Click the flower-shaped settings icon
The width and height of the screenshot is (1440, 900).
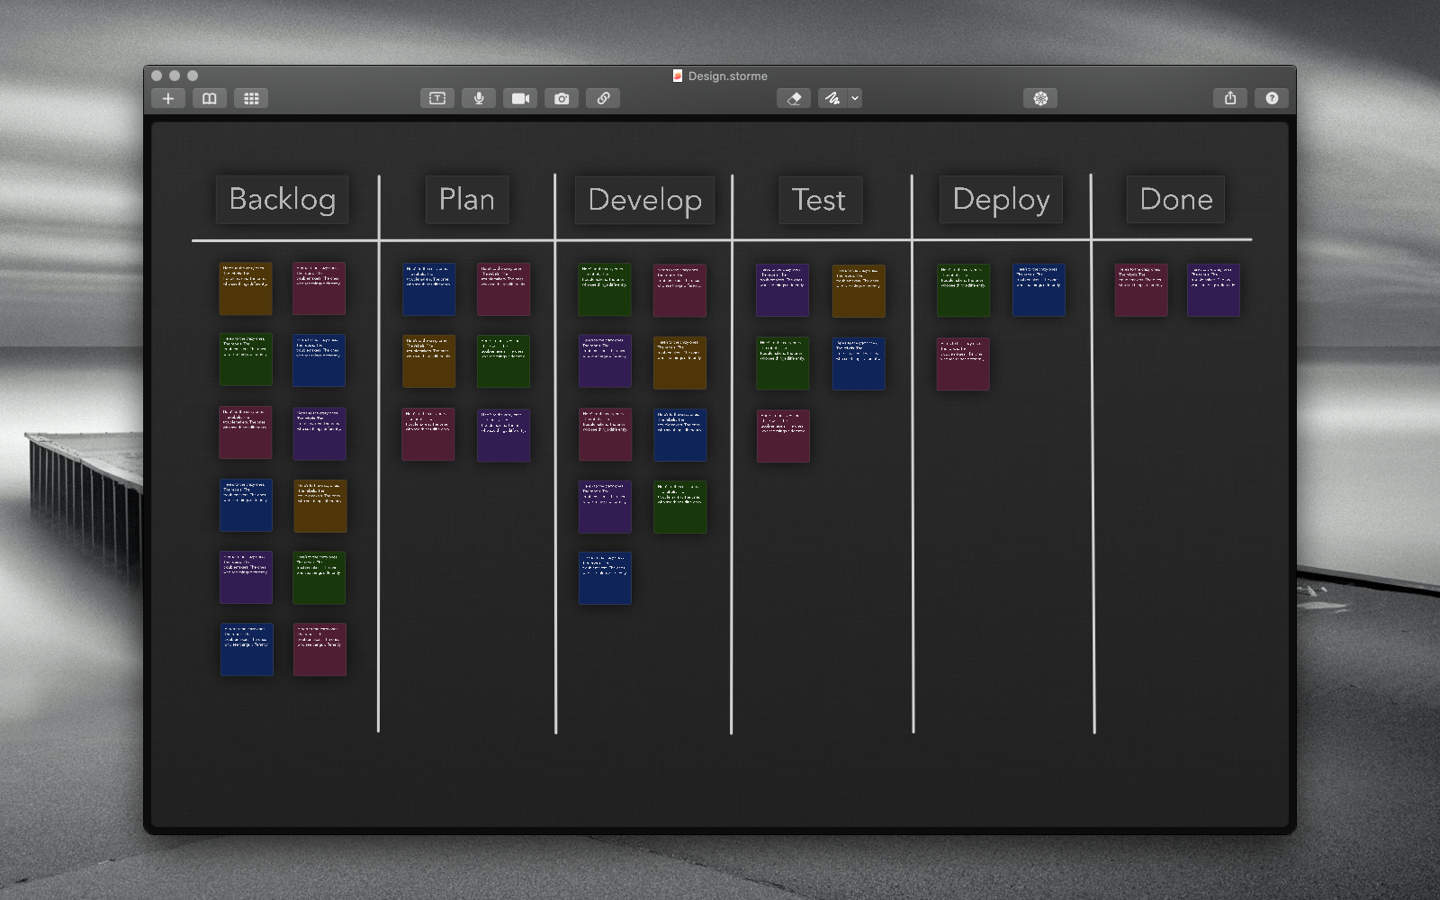1041,98
